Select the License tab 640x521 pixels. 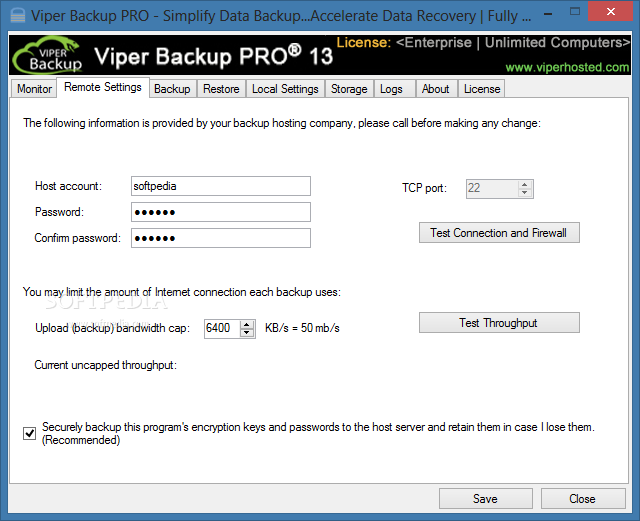pos(482,89)
